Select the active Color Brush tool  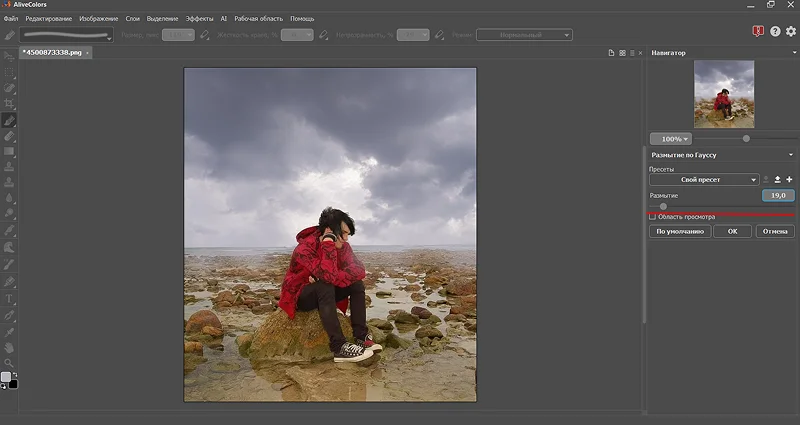coord(9,120)
